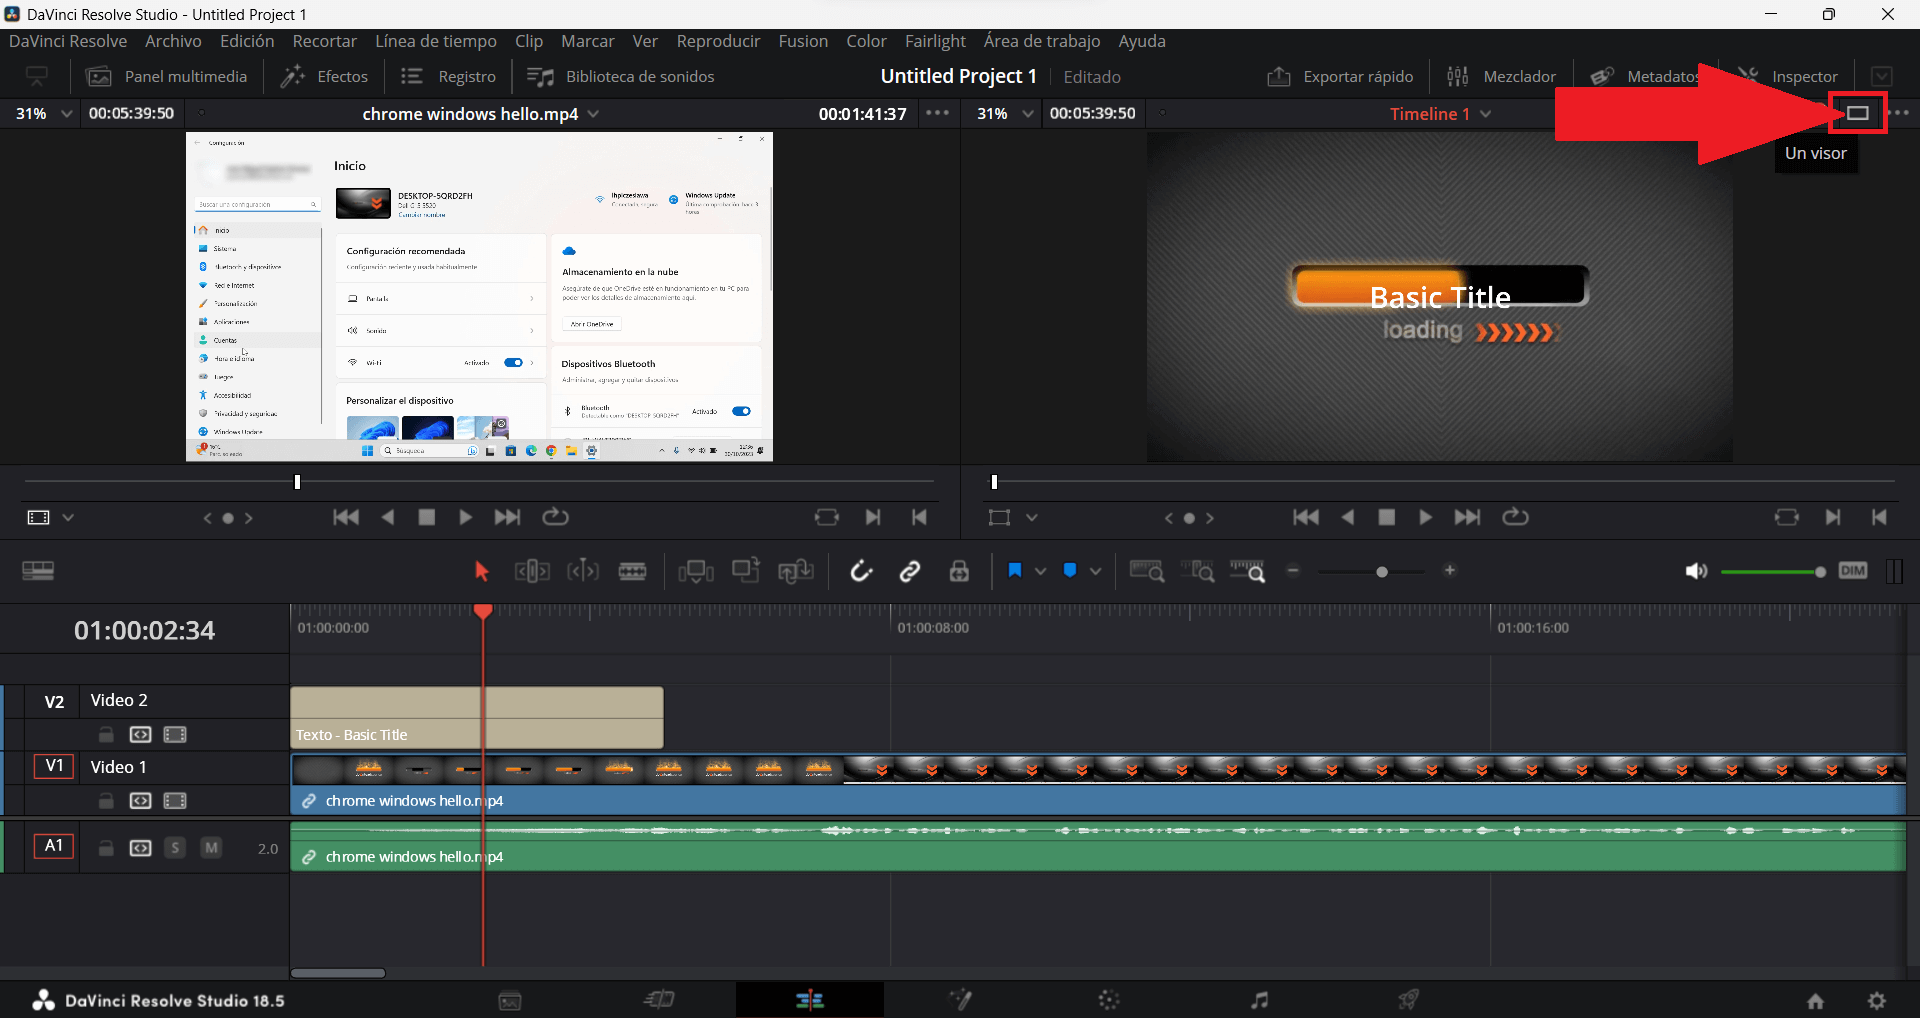Viewport: 1920px width, 1018px height.
Task: Zoom in timeline with plus button
Action: coord(1450,571)
